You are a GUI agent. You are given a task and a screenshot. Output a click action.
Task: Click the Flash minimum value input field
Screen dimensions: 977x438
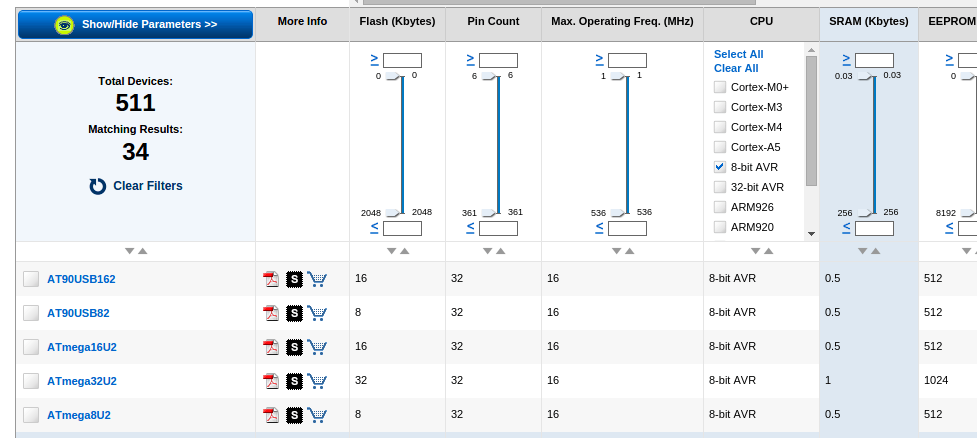402,61
